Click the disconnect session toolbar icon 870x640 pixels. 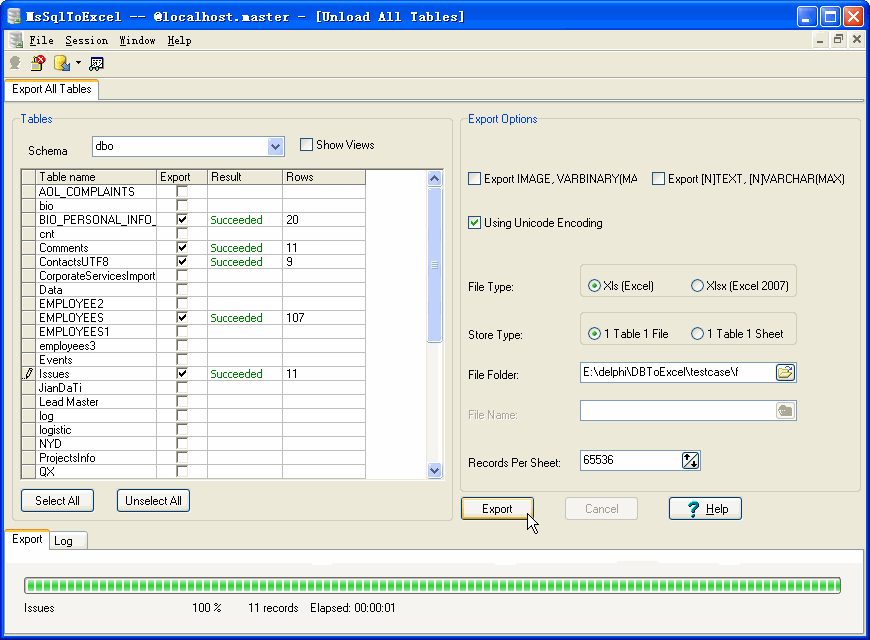point(38,63)
